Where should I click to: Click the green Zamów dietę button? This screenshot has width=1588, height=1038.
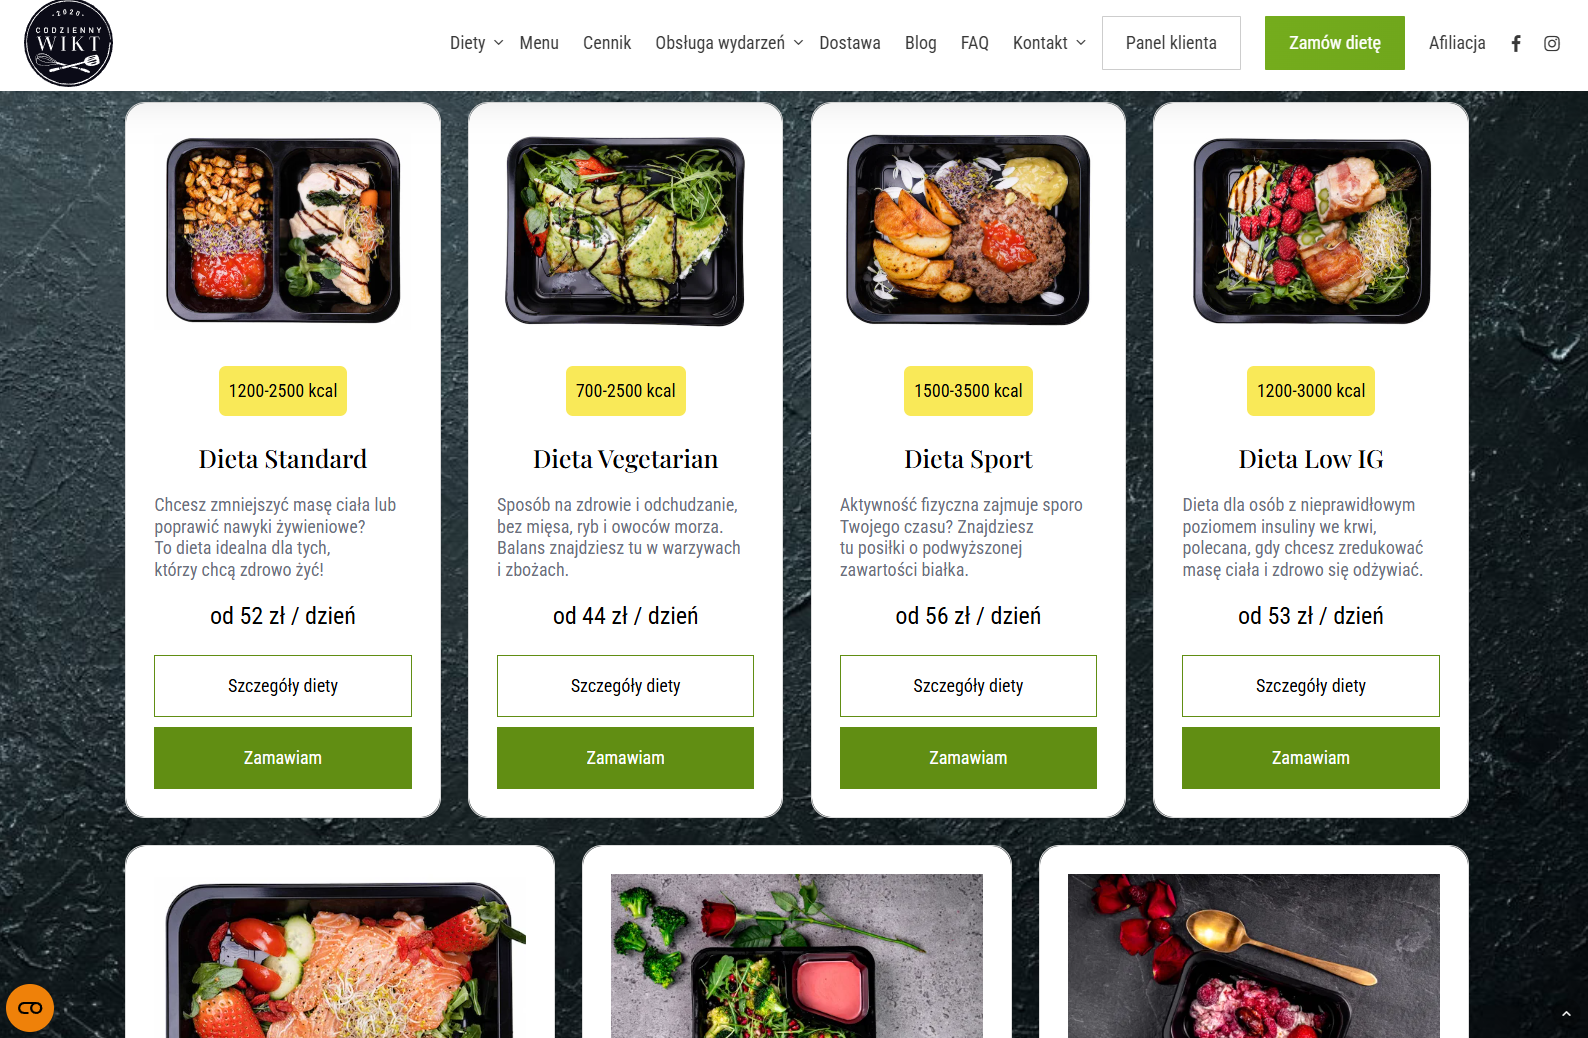(x=1334, y=43)
